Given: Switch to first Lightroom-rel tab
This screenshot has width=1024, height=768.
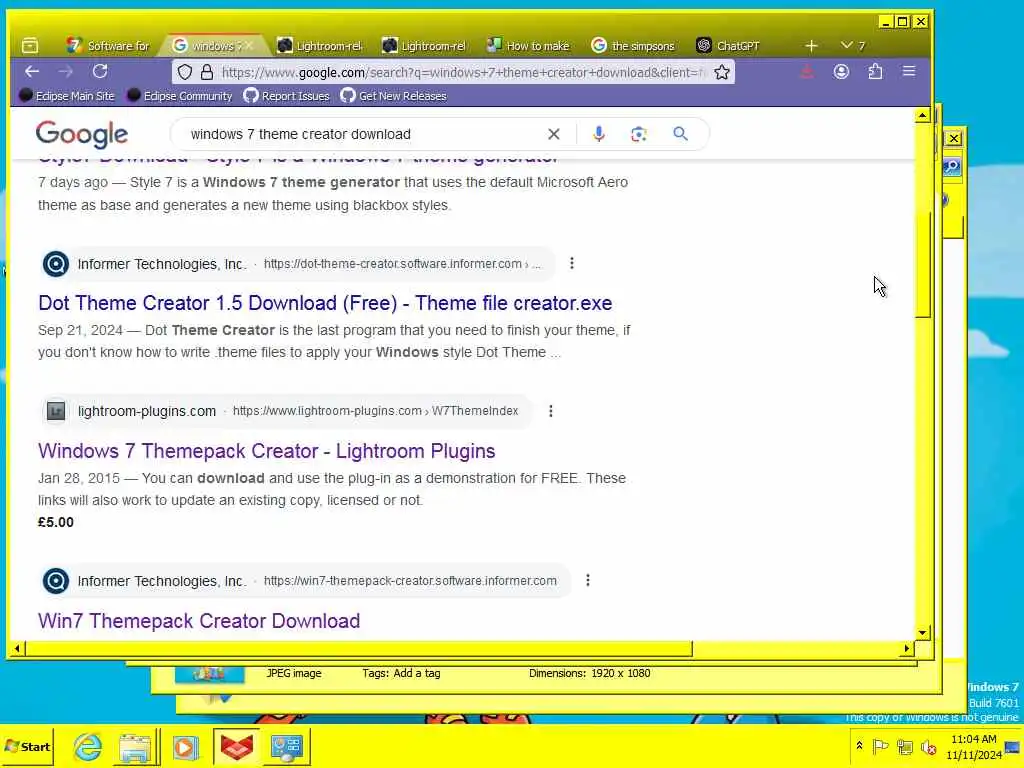Looking at the screenshot, I should coord(319,46).
